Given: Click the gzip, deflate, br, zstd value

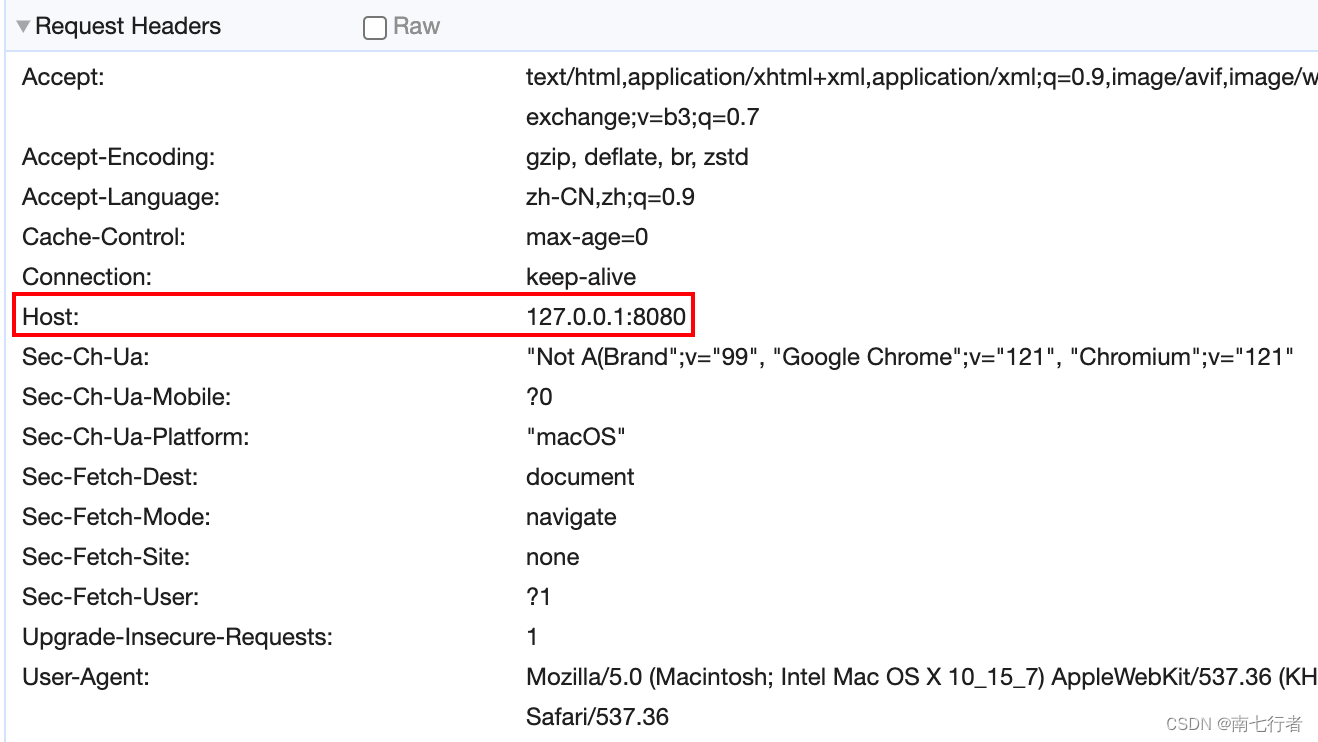Looking at the screenshot, I should point(637,157).
